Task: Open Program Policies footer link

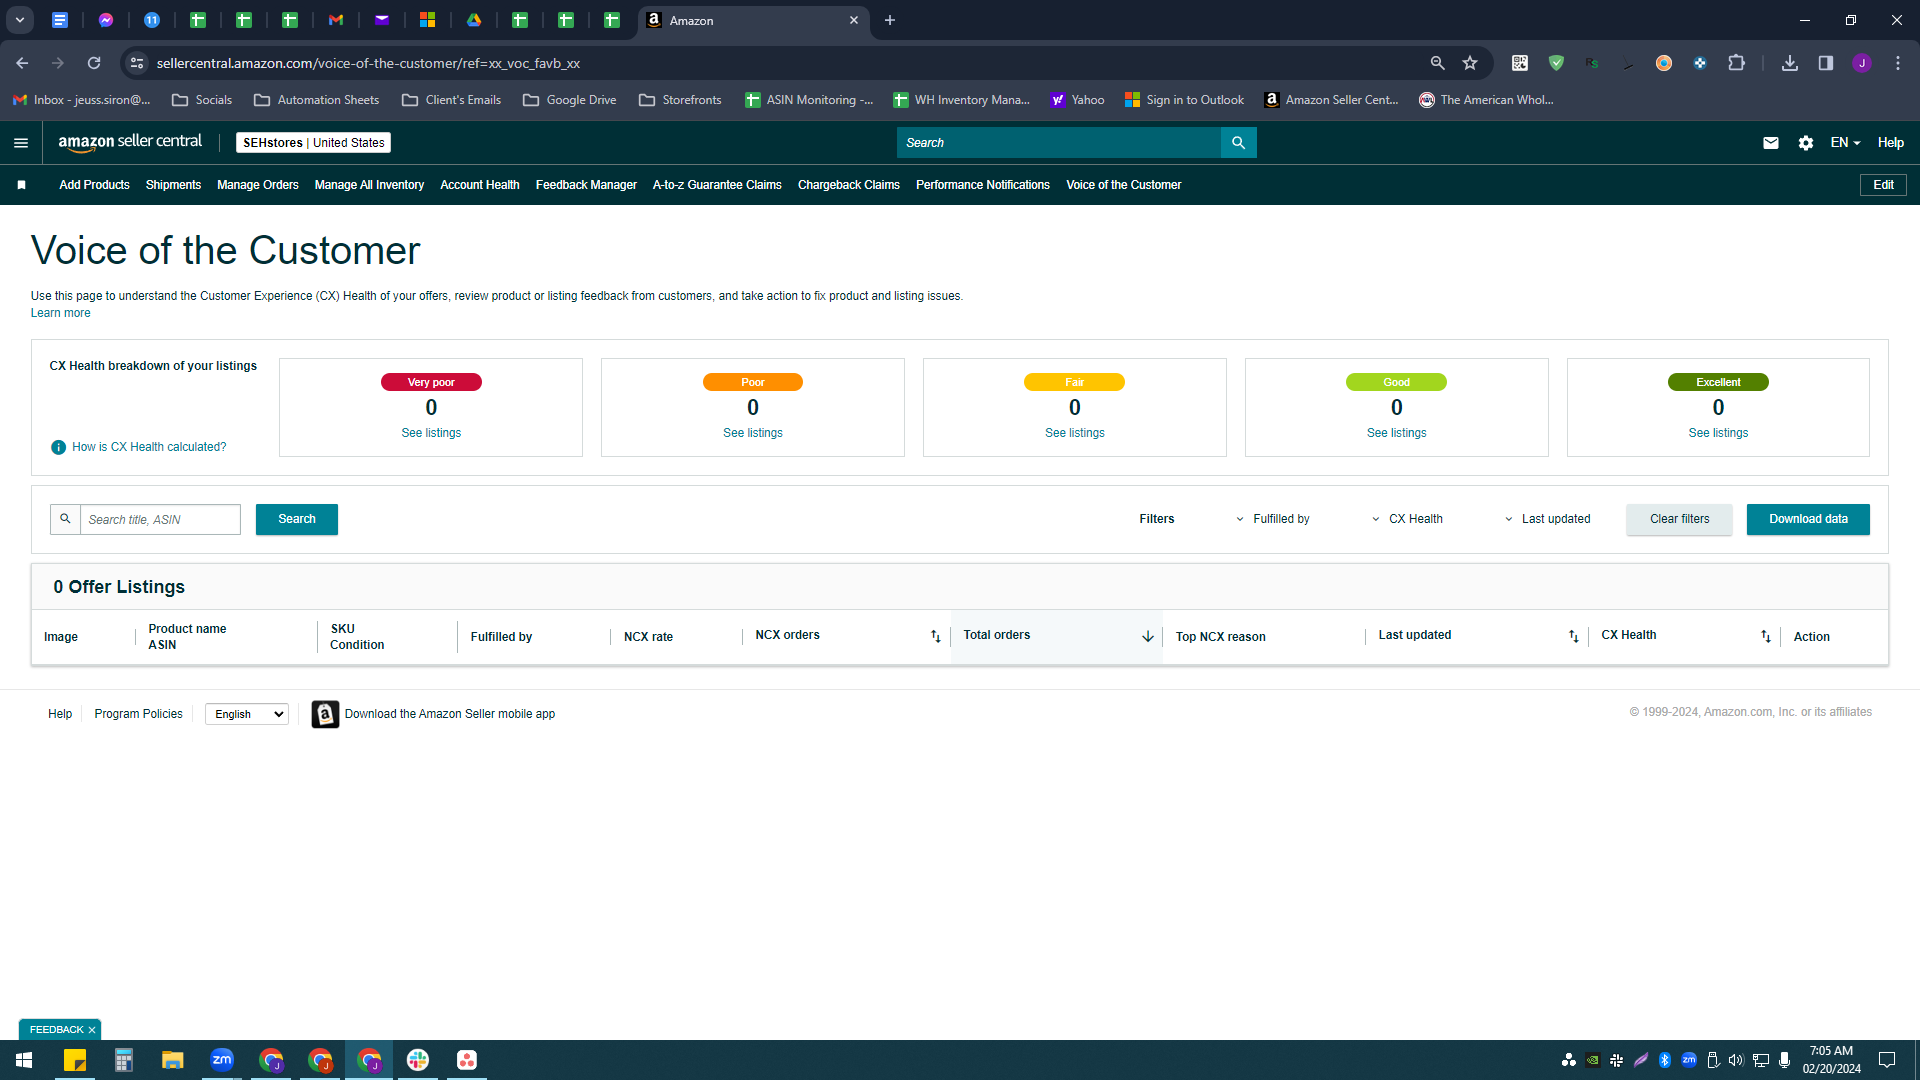Action: [x=138, y=714]
